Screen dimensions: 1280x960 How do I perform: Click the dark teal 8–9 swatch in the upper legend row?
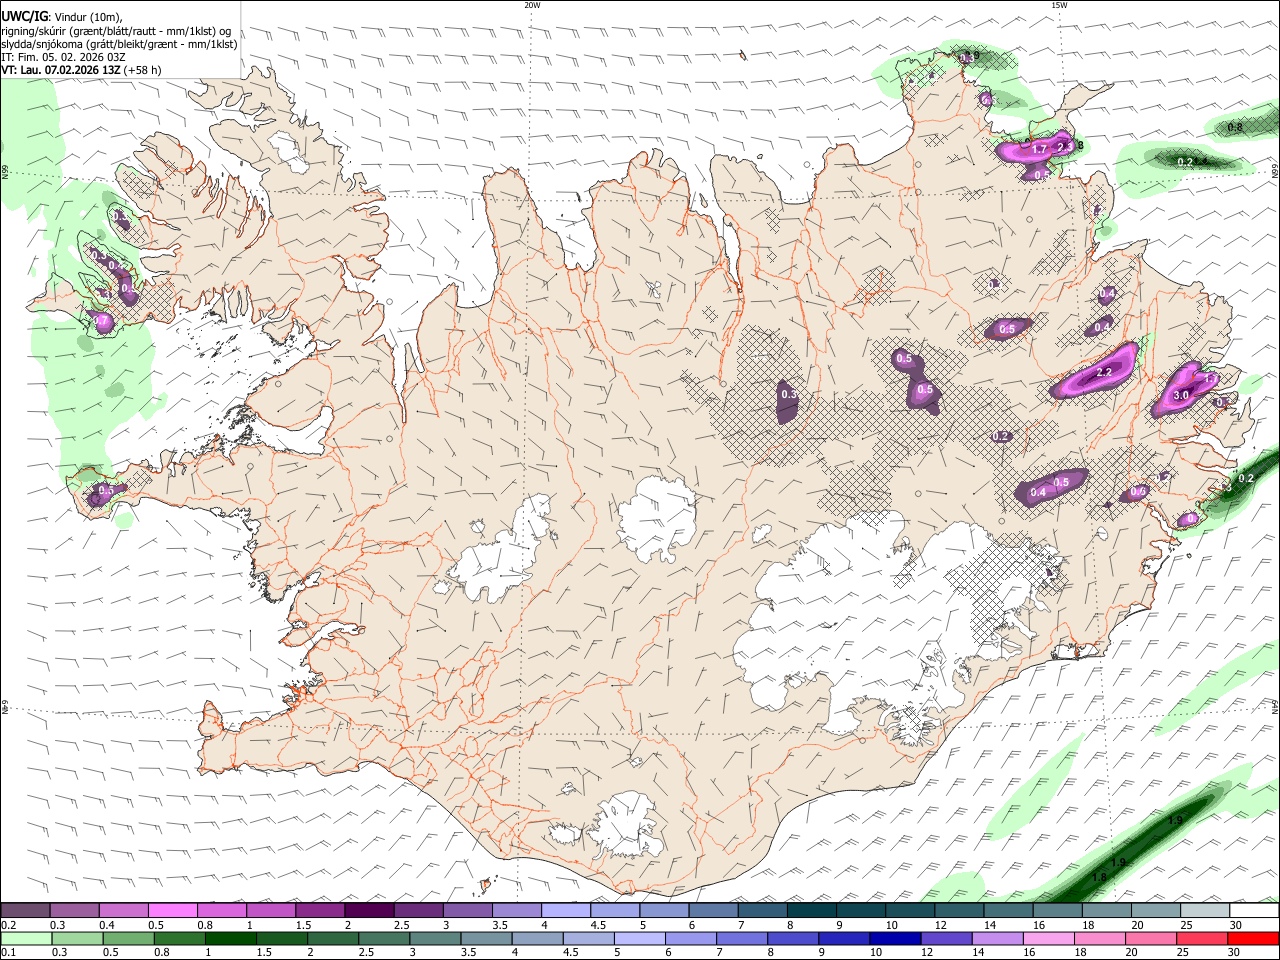pyautogui.click(x=811, y=910)
